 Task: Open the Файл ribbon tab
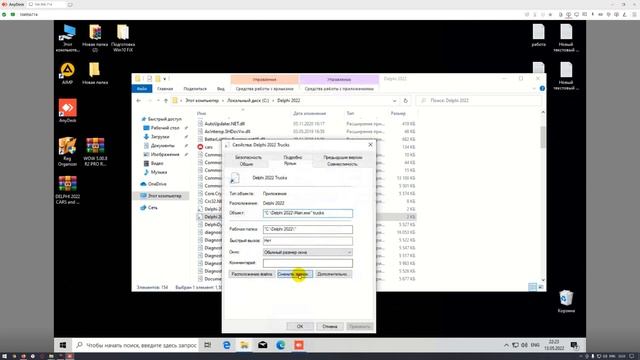(142, 89)
